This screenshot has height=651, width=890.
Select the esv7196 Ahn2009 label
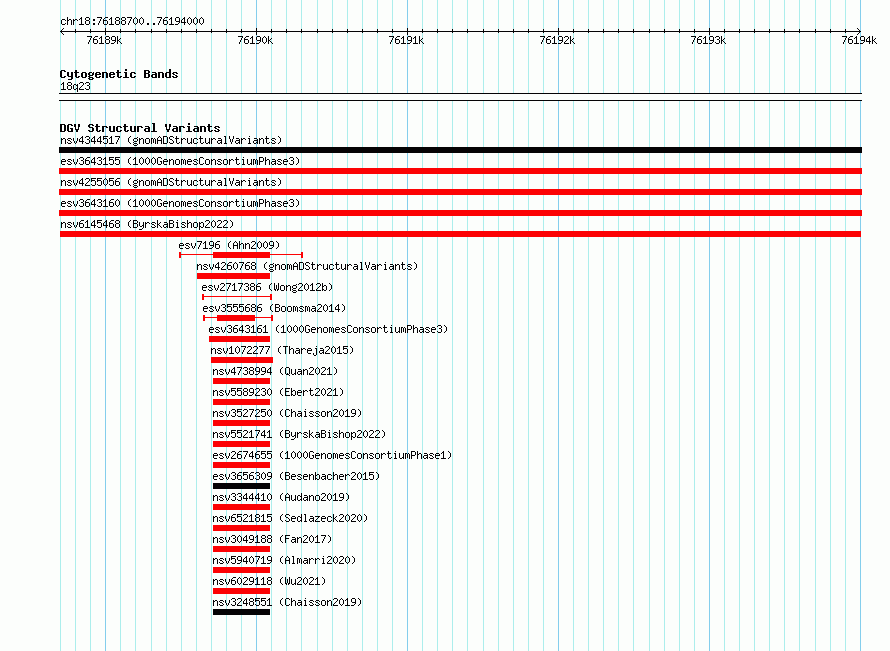229,245
